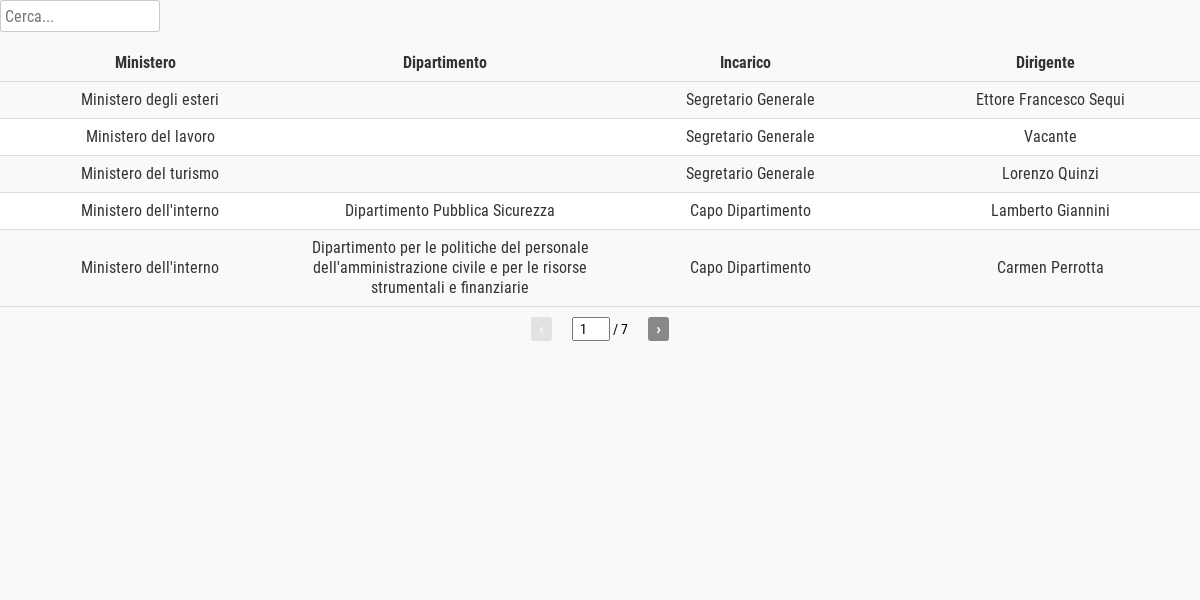Screen dimensions: 1200x600
Task: Sort by the Incarico column header
Action: tap(745, 62)
